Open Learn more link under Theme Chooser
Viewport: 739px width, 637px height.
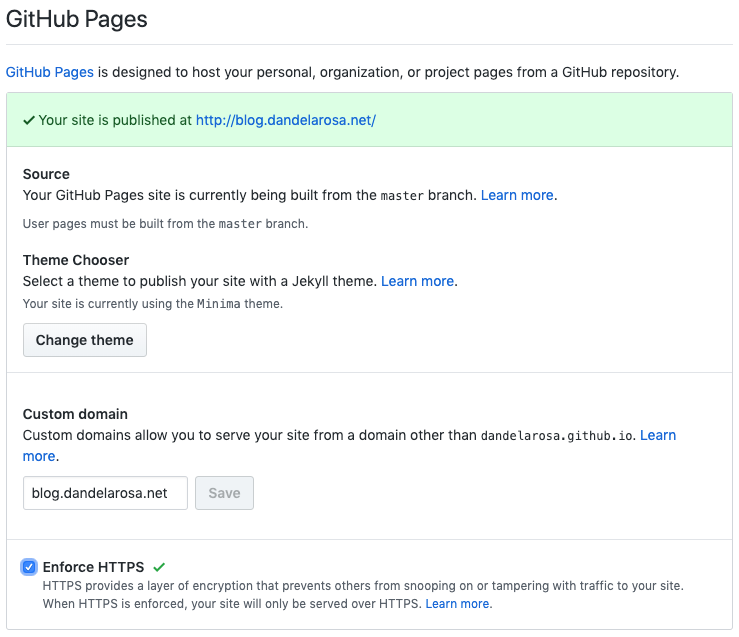click(x=418, y=281)
